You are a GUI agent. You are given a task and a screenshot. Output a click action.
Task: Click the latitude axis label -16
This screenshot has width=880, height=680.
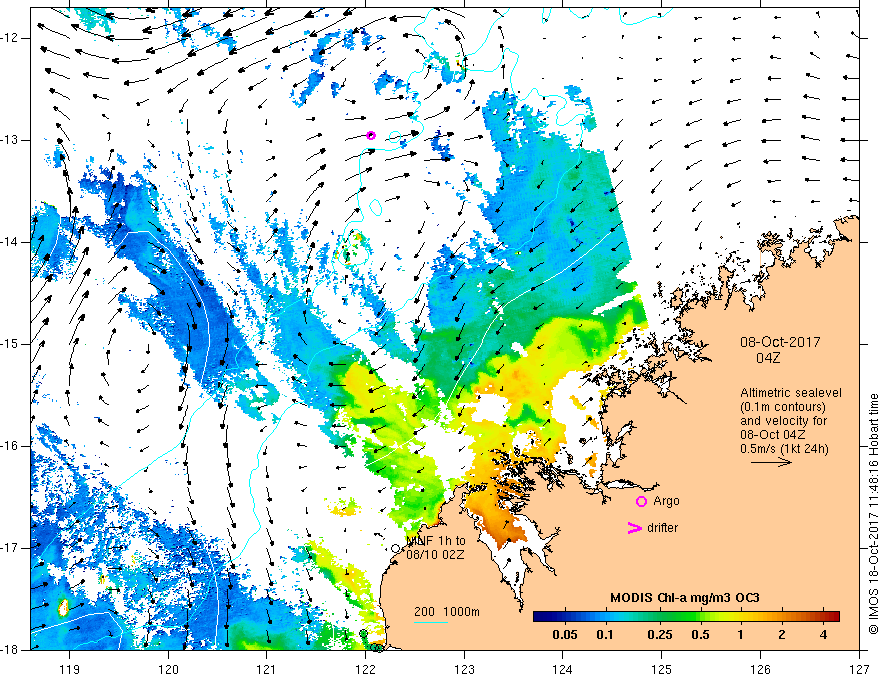(x=10, y=446)
